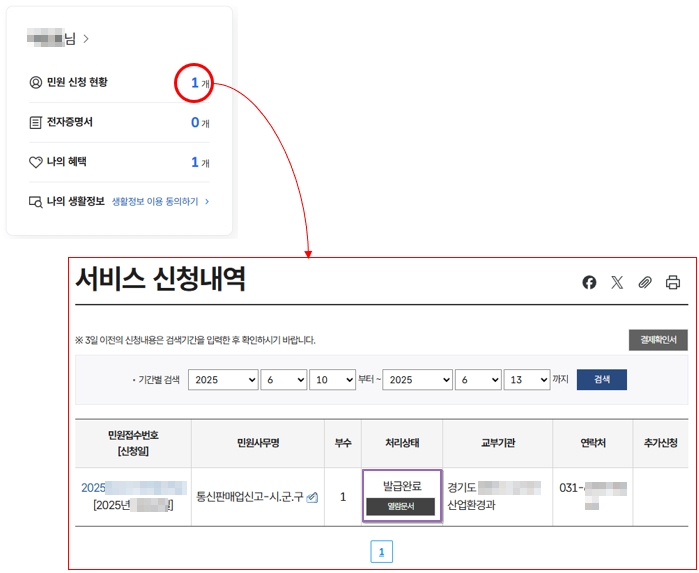Click the search icon beside 나의 생활정보
The height and width of the screenshot is (573, 699).
point(36,202)
